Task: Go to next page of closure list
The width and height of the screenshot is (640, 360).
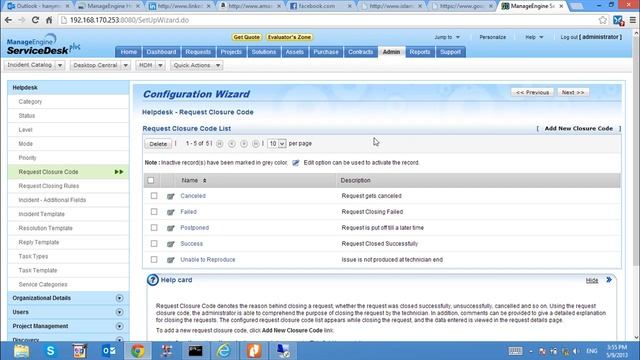Action: point(244,144)
